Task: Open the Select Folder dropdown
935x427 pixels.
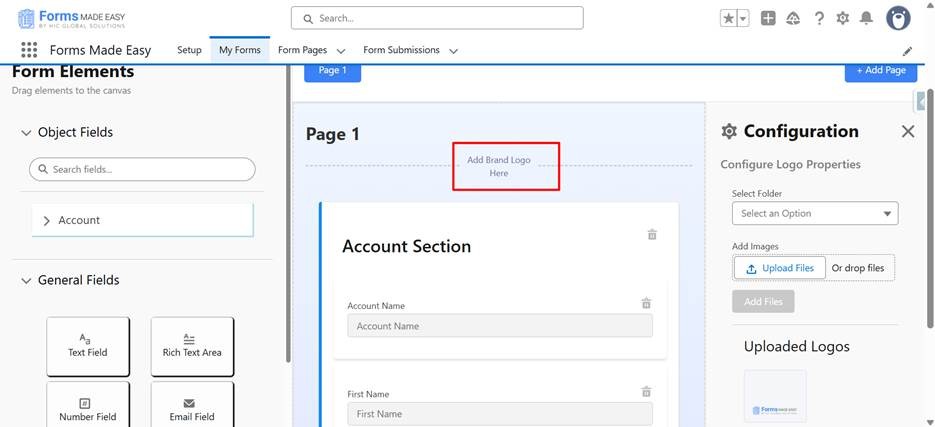Action: [x=814, y=213]
